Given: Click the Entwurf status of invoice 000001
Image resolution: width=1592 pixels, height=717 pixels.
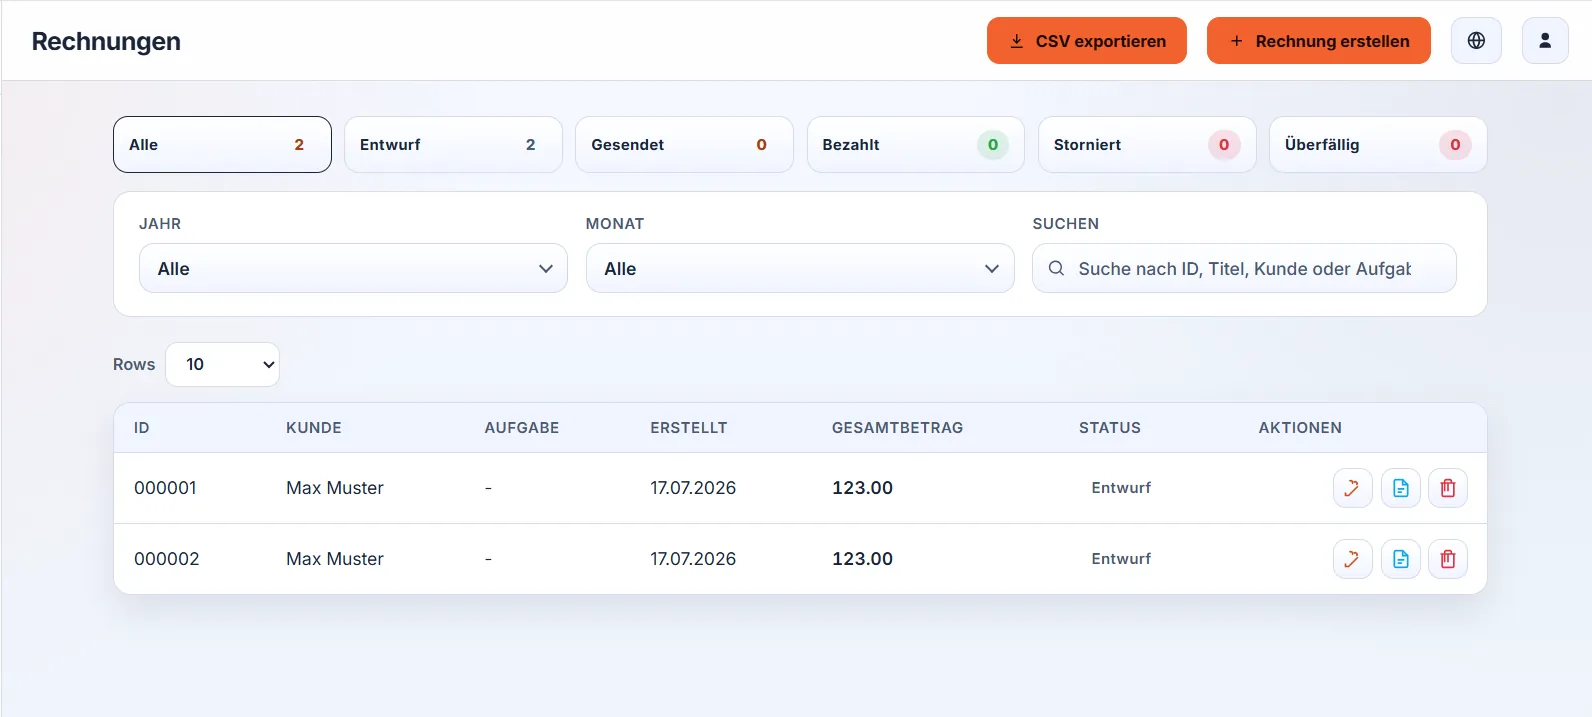Looking at the screenshot, I should tap(1121, 488).
